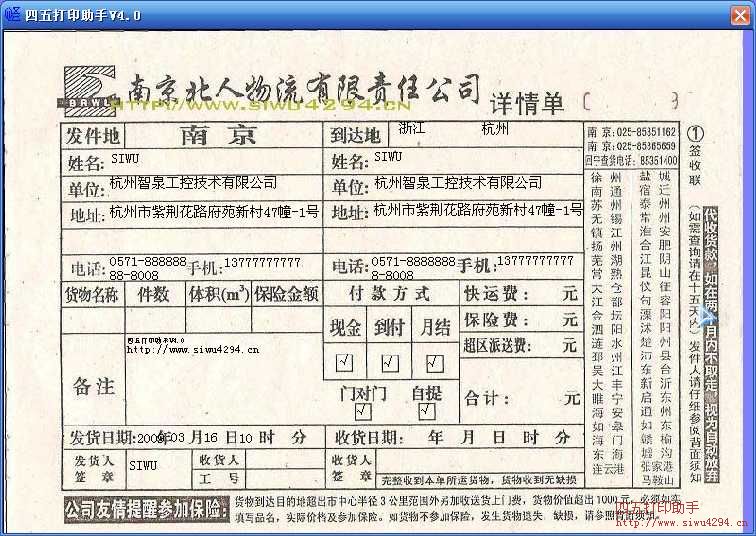Toggle the 到付 payment checkbox
This screenshot has width=756, height=536.
[390, 362]
